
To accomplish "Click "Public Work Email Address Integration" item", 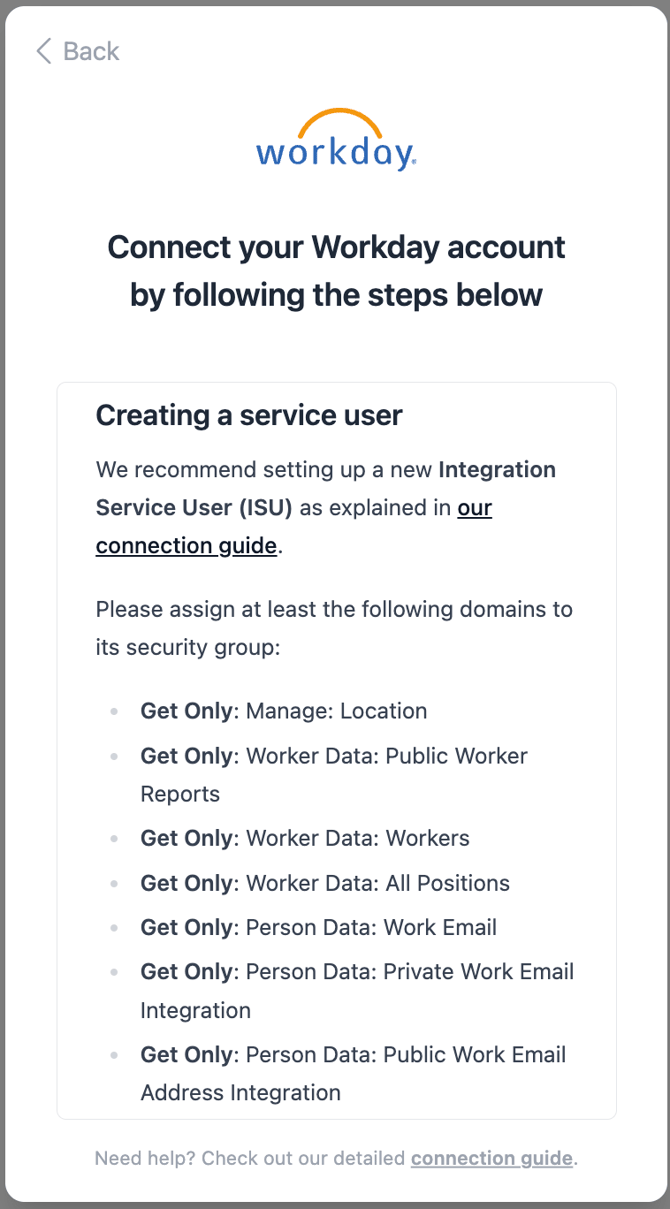I will [353, 1074].
